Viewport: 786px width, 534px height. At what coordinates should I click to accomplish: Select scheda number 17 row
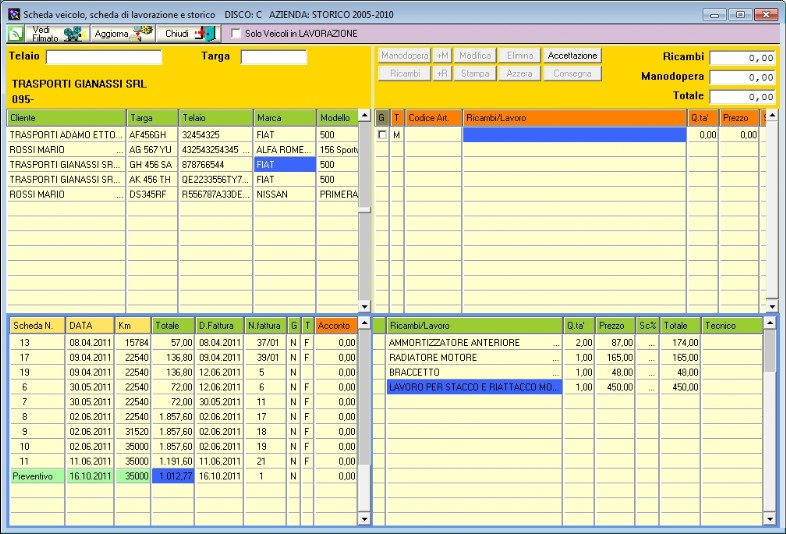point(183,358)
